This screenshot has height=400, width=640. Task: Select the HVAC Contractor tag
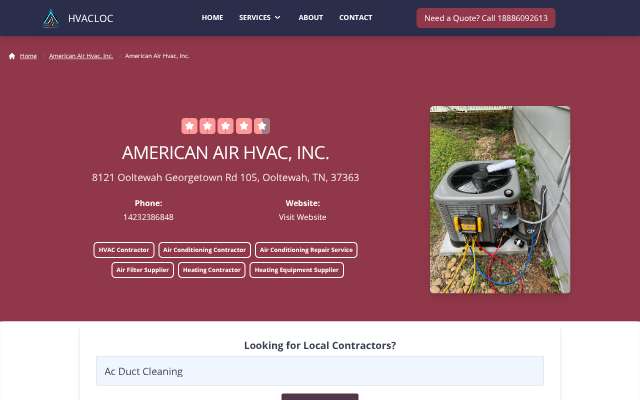click(124, 250)
